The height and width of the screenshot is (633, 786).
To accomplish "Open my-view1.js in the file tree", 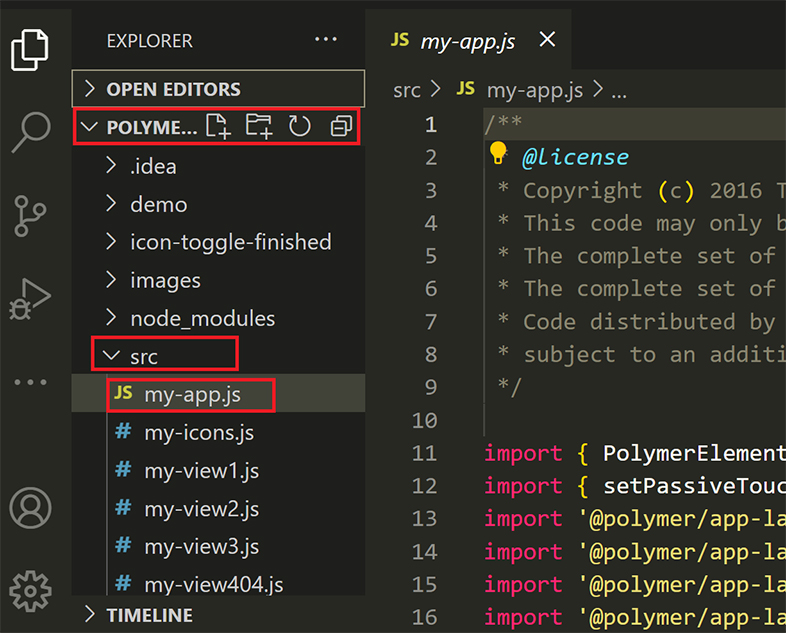I will pyautogui.click(x=219, y=471).
